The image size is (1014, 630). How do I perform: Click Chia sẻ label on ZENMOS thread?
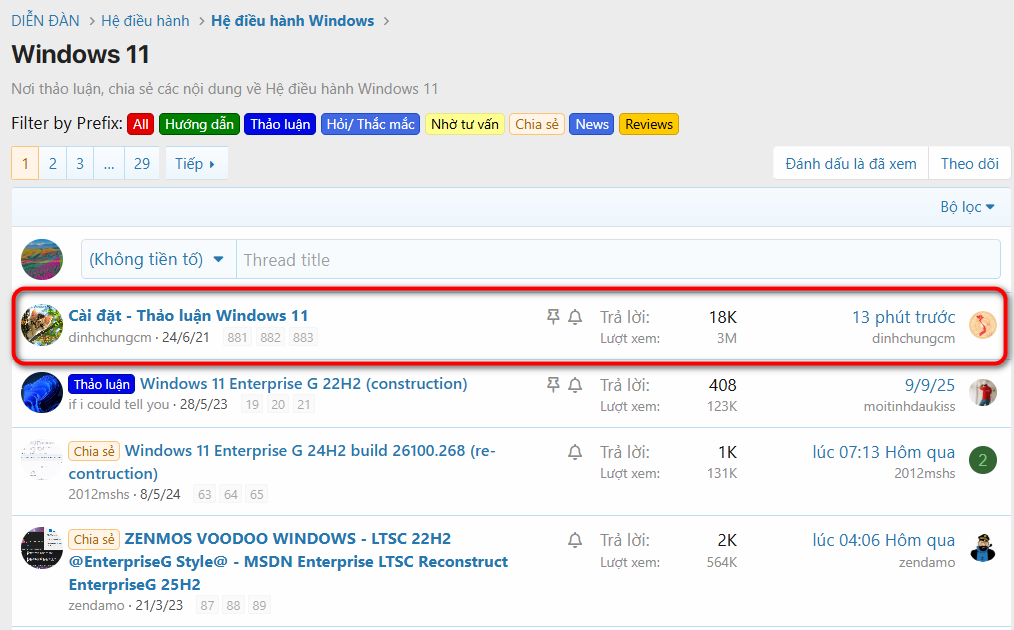[94, 539]
